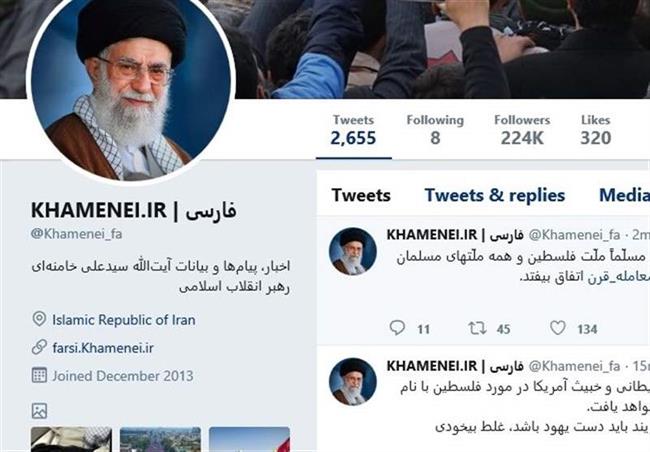This screenshot has width=650, height=452.
Task: Open the Following 8 list
Action: tap(435, 130)
